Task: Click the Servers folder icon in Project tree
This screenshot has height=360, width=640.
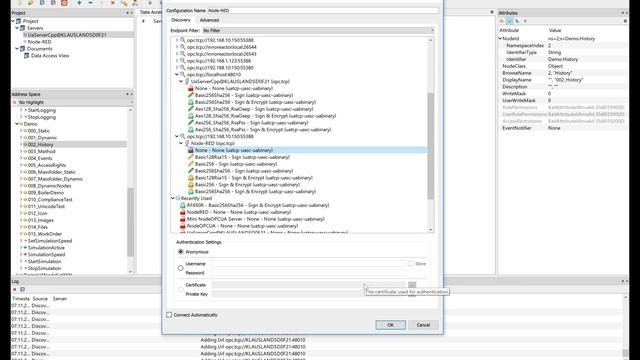Action: pos(23,28)
